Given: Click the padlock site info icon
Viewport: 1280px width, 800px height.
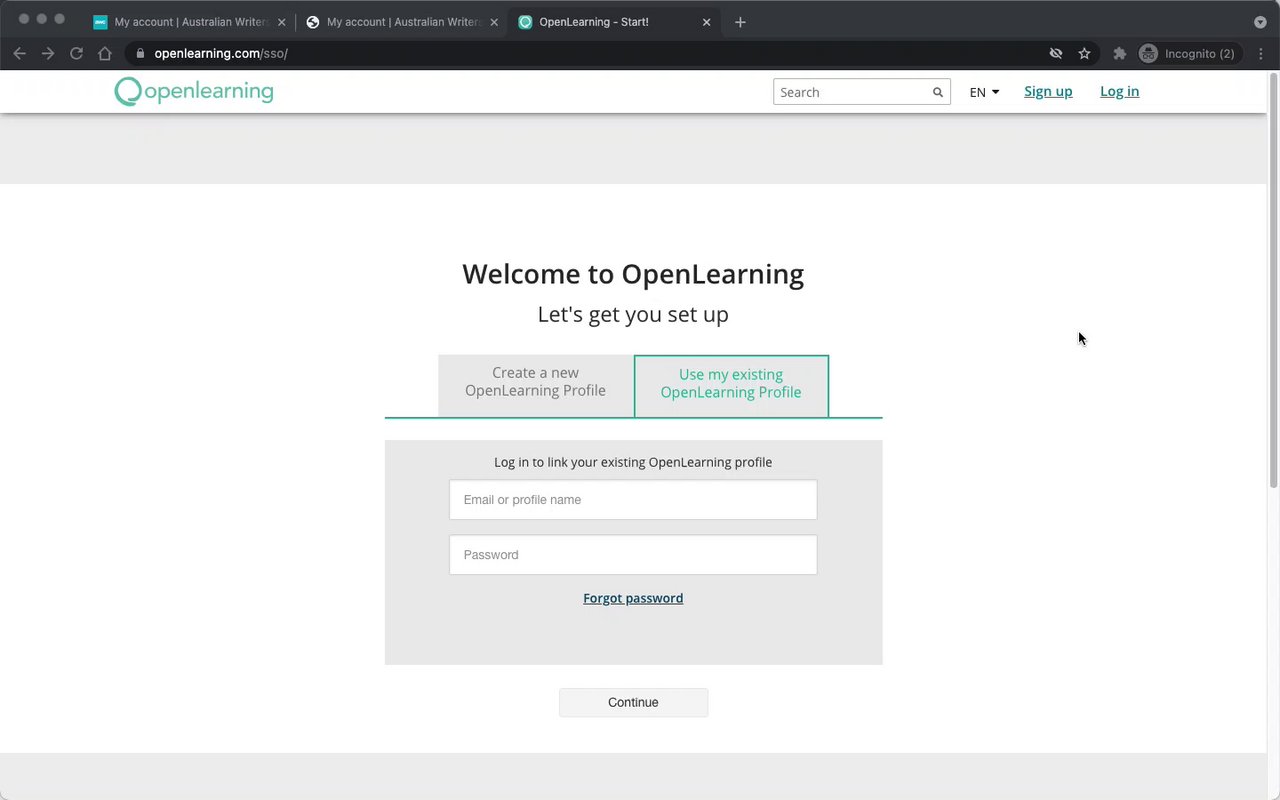Looking at the screenshot, I should pos(140,53).
